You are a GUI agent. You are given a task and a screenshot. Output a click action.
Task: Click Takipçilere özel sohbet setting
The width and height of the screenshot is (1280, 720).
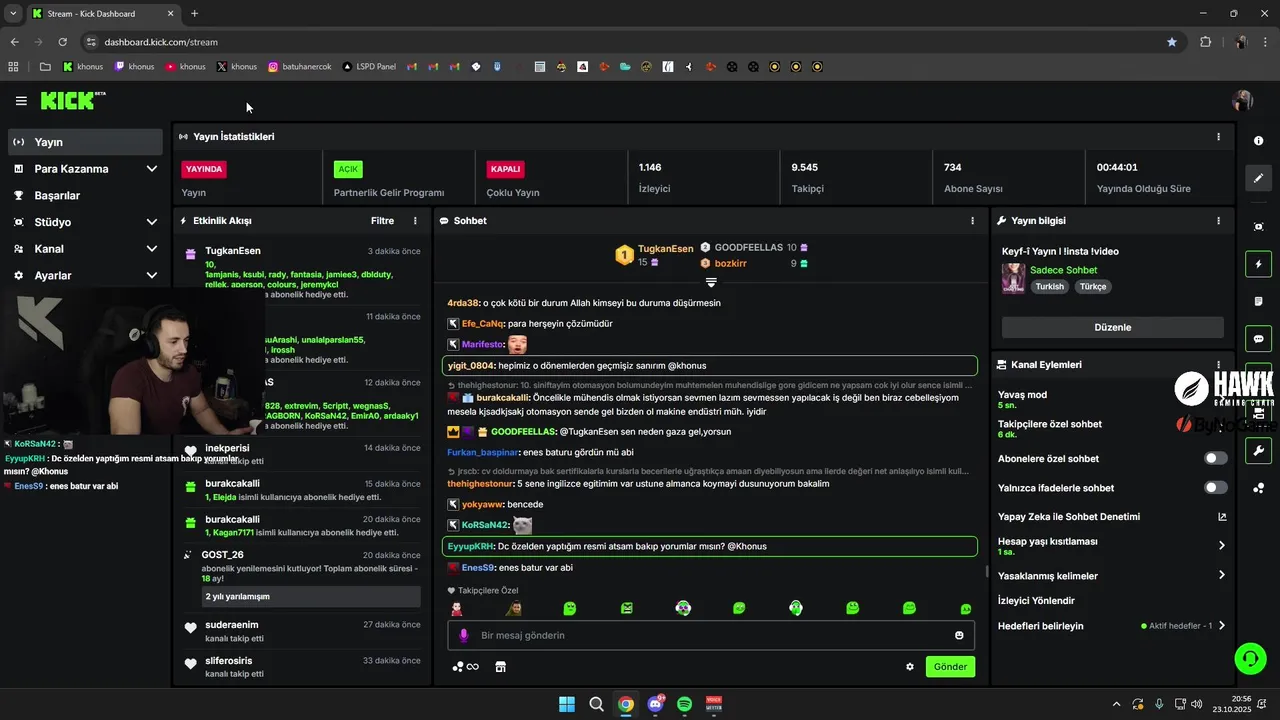point(1050,429)
